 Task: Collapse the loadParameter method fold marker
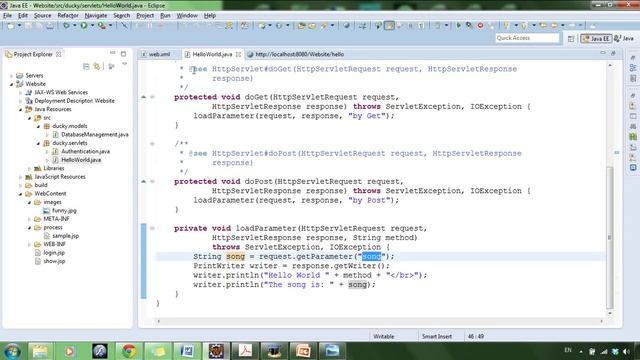click(x=152, y=229)
